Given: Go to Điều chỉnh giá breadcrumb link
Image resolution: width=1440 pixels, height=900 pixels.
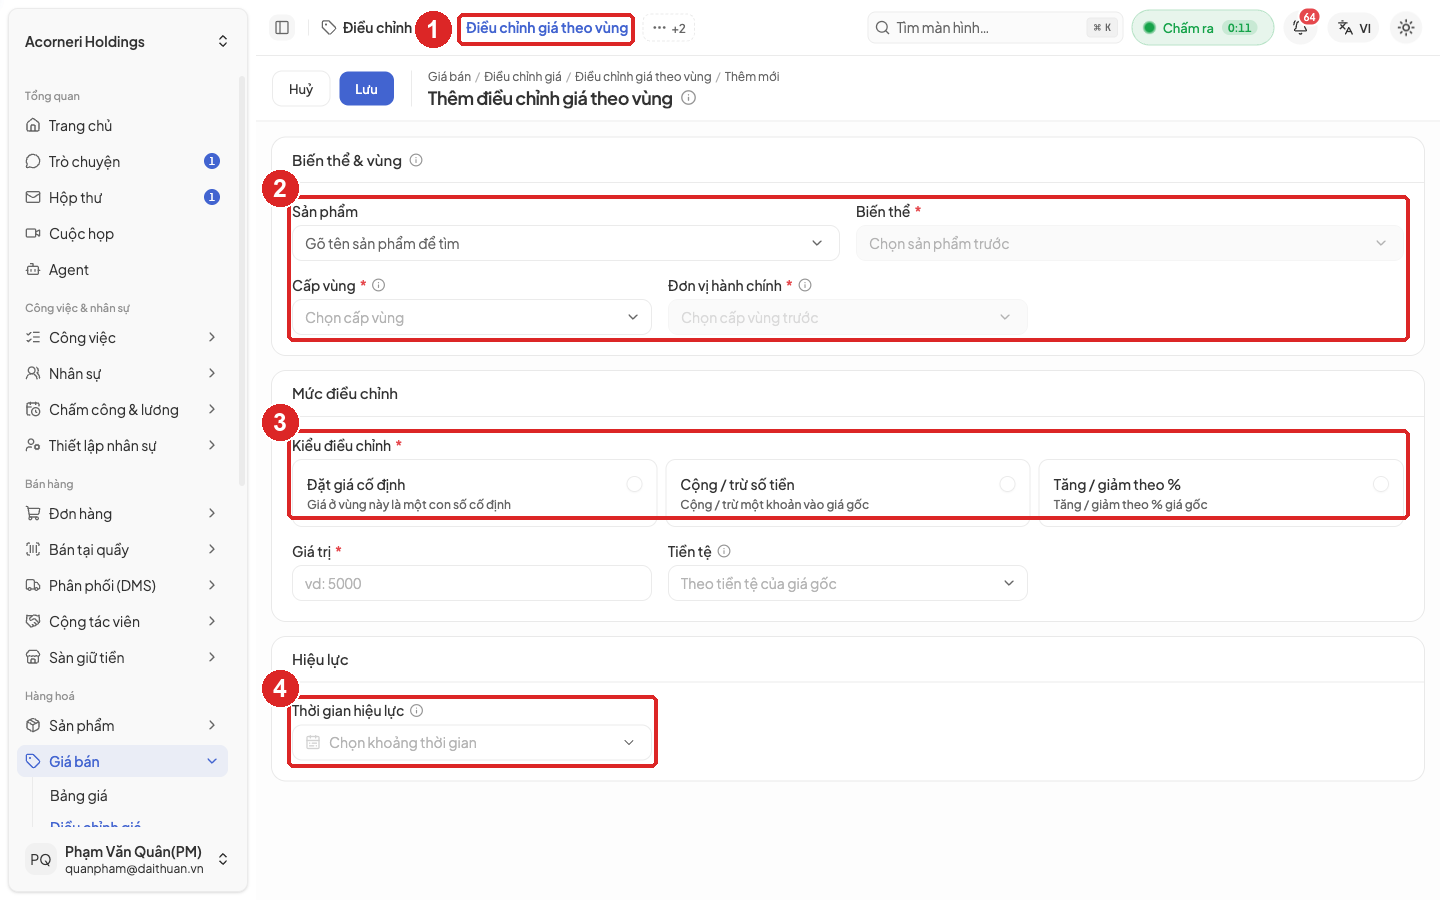Looking at the screenshot, I should [x=523, y=77].
